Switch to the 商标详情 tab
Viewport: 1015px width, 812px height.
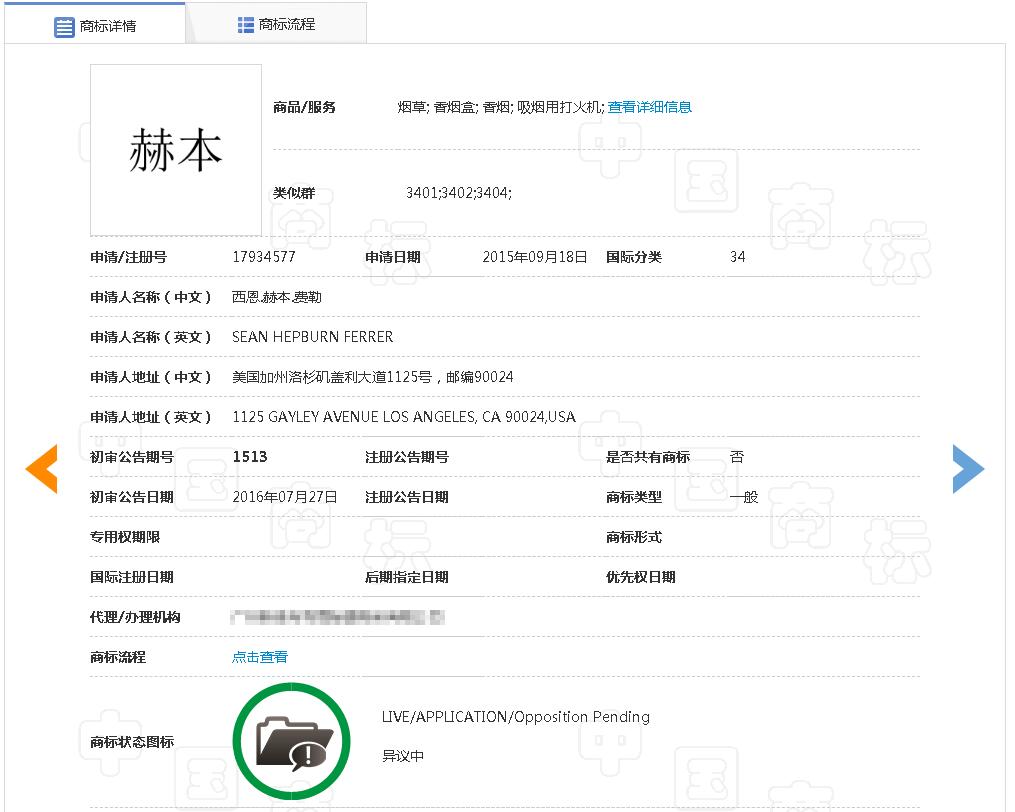pos(95,25)
